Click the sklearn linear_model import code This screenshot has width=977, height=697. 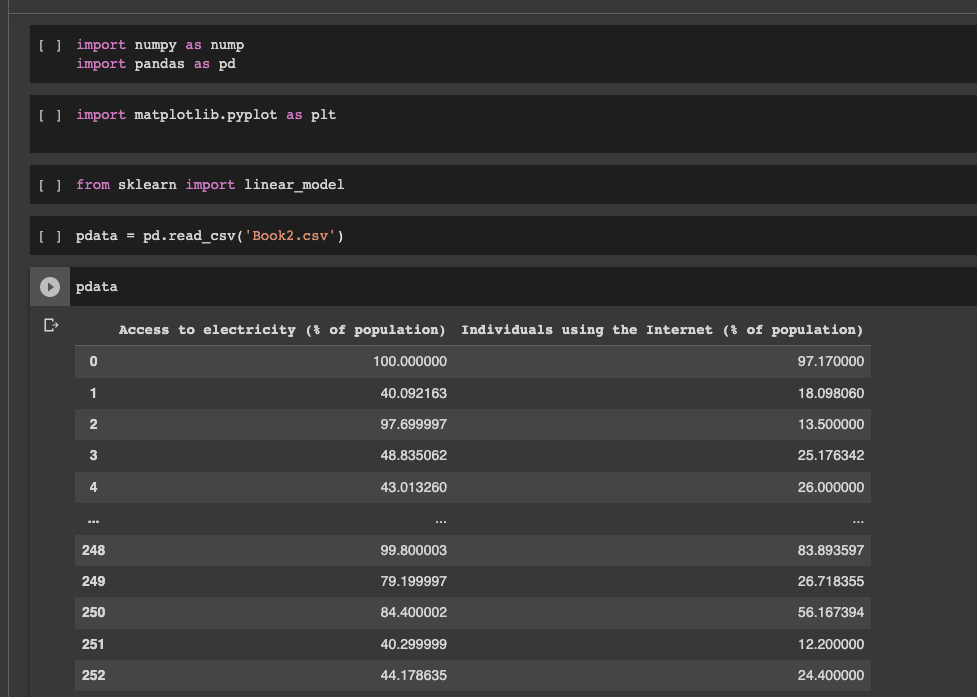pyautogui.click(x=210, y=185)
